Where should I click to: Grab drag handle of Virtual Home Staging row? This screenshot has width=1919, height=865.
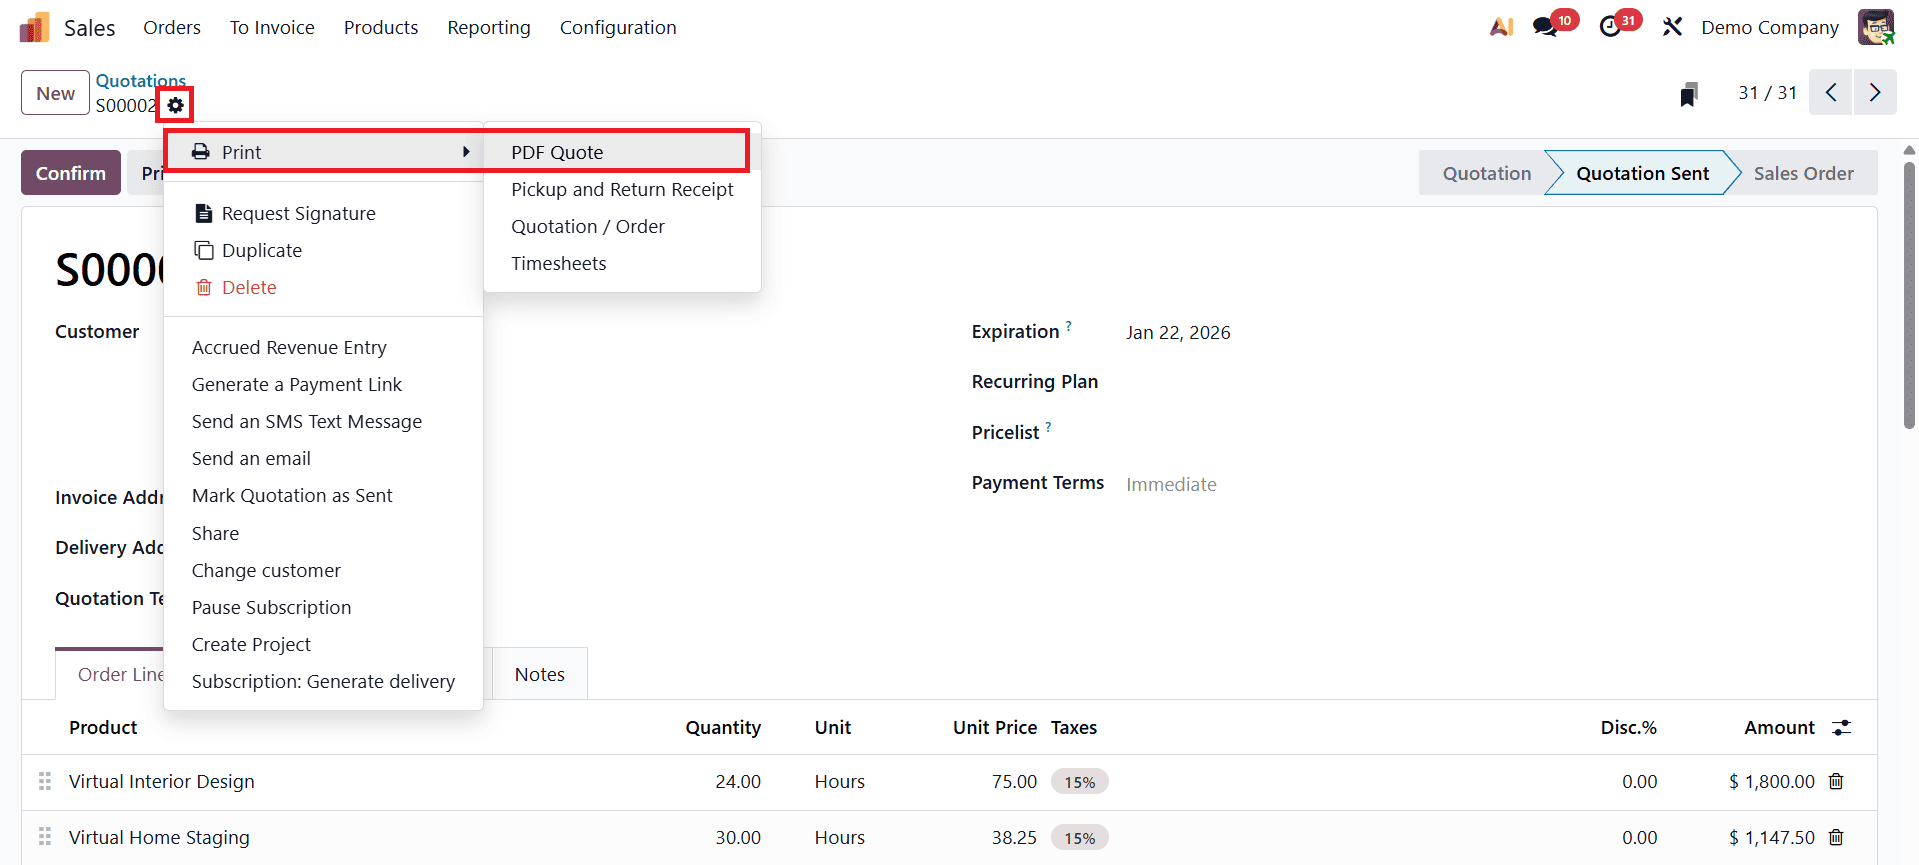45,837
